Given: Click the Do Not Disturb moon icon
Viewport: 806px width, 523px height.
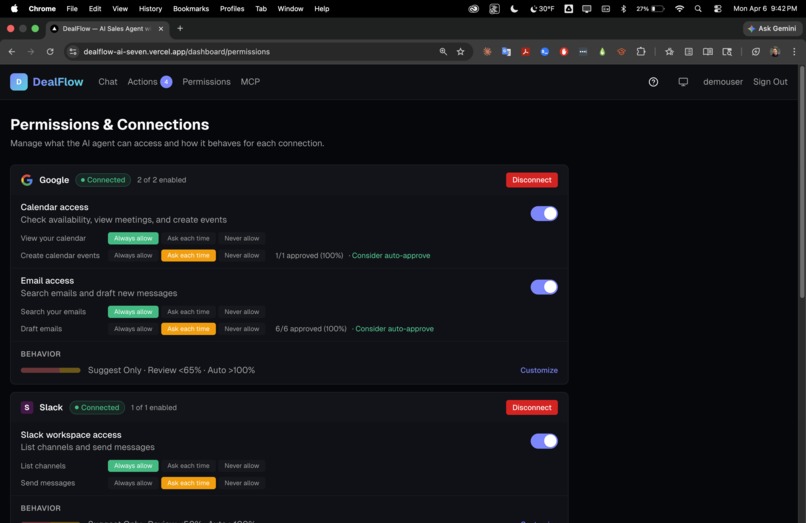Looking at the screenshot, I should [514, 9].
